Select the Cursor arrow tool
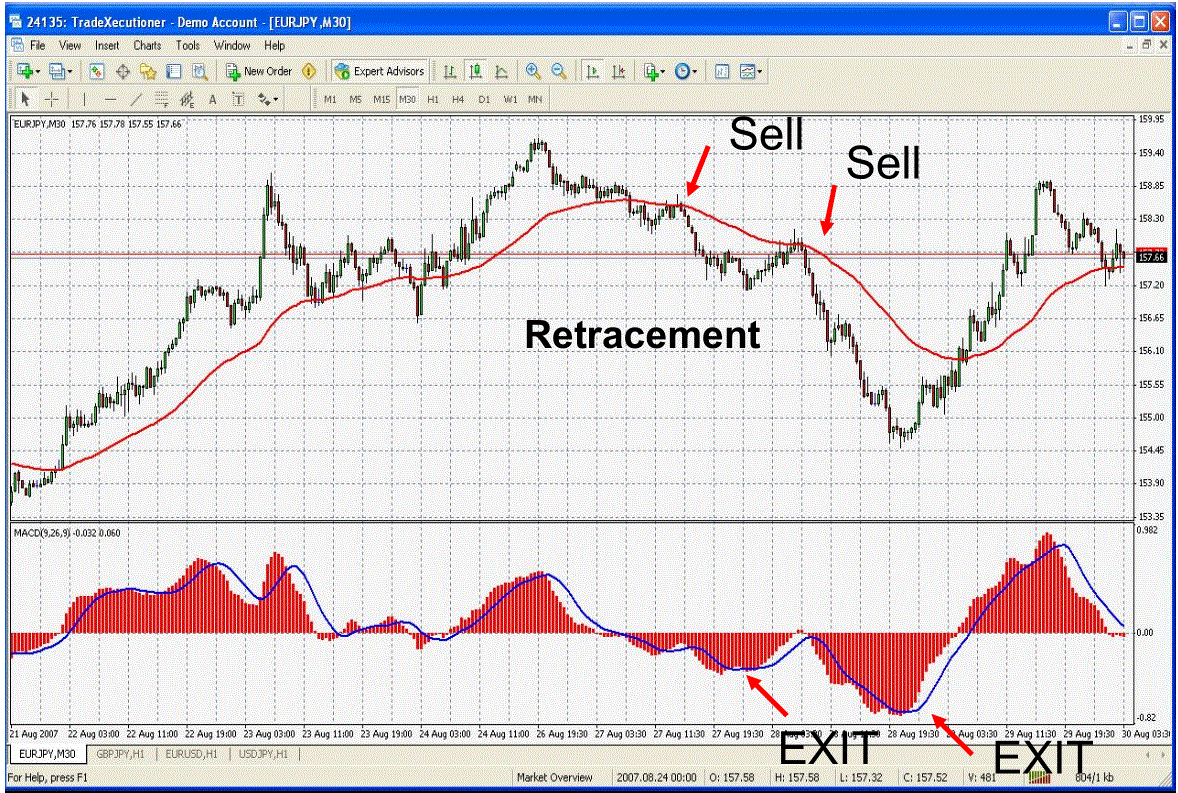 [26, 99]
